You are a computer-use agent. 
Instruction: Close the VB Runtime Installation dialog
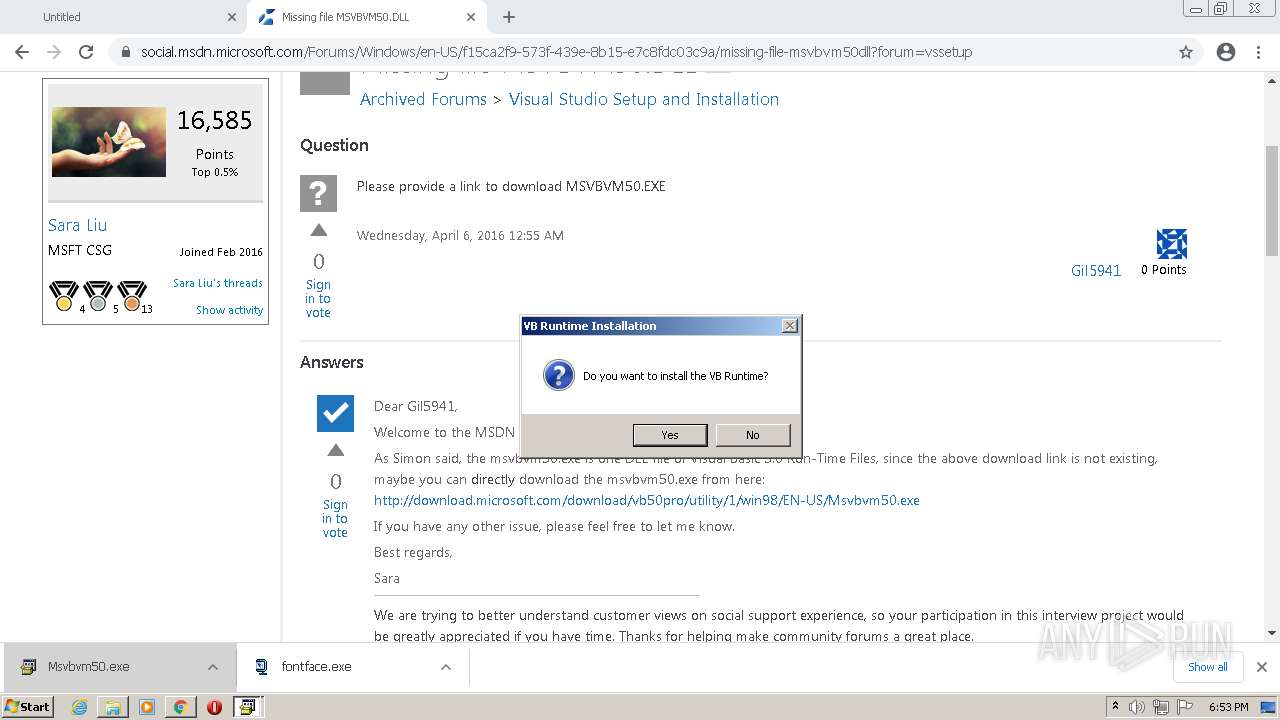pyautogui.click(x=789, y=326)
